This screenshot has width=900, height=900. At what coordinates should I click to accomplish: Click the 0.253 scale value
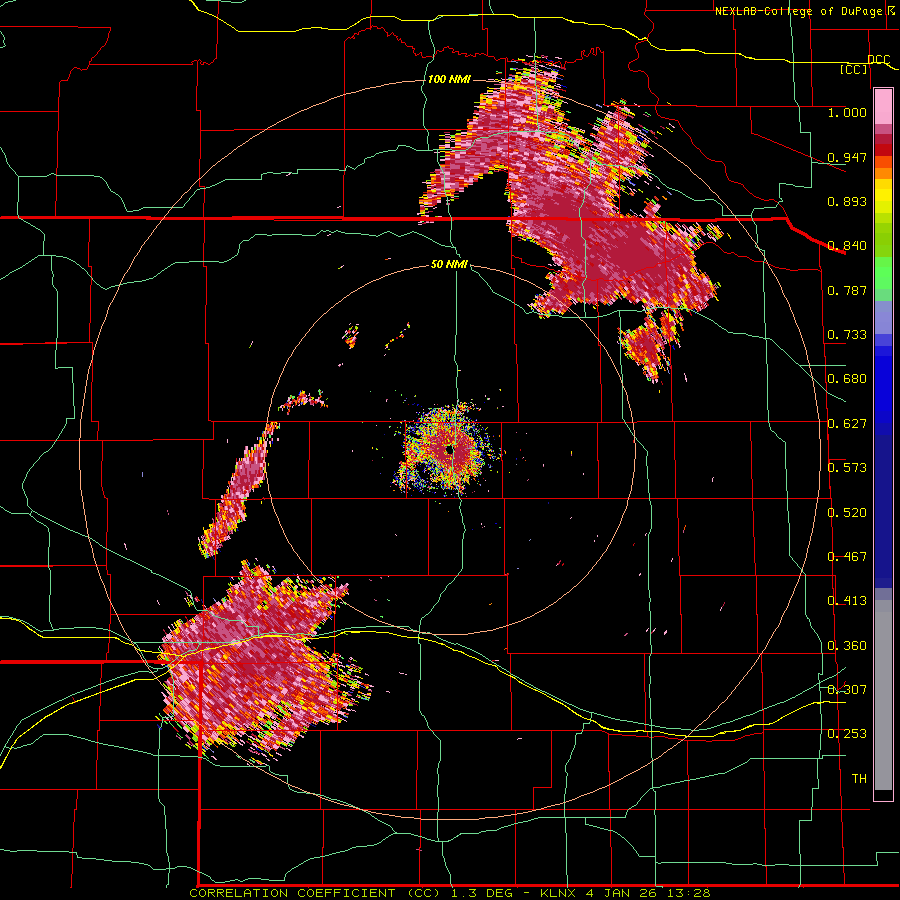click(847, 734)
